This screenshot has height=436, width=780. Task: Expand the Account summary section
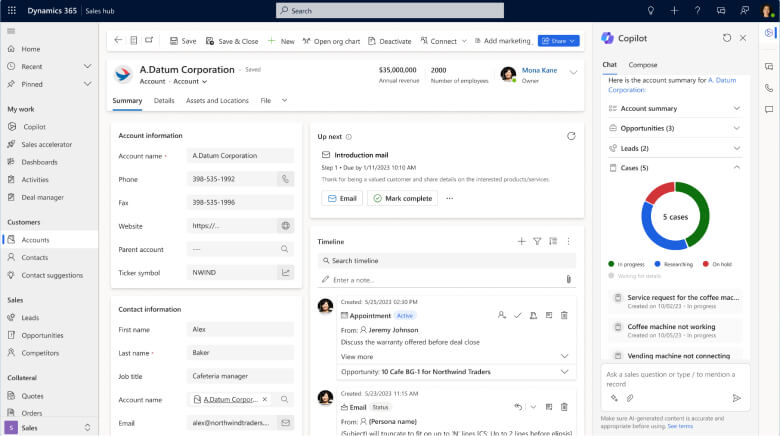pyautogui.click(x=737, y=108)
